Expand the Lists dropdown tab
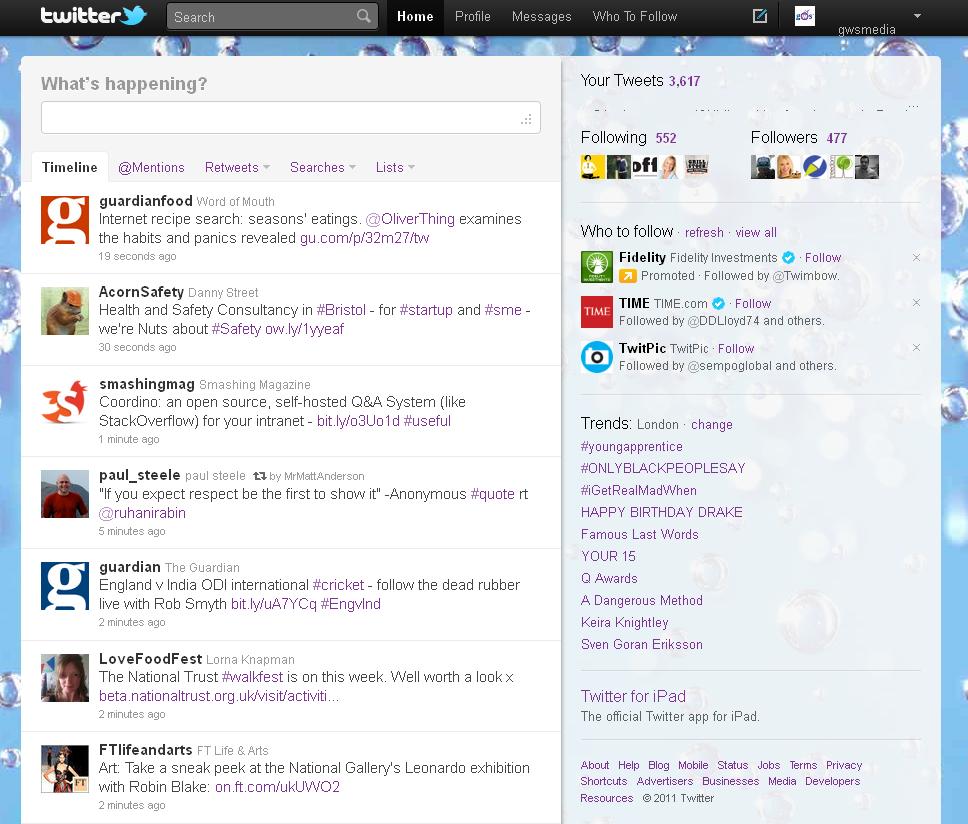 pyautogui.click(x=395, y=167)
